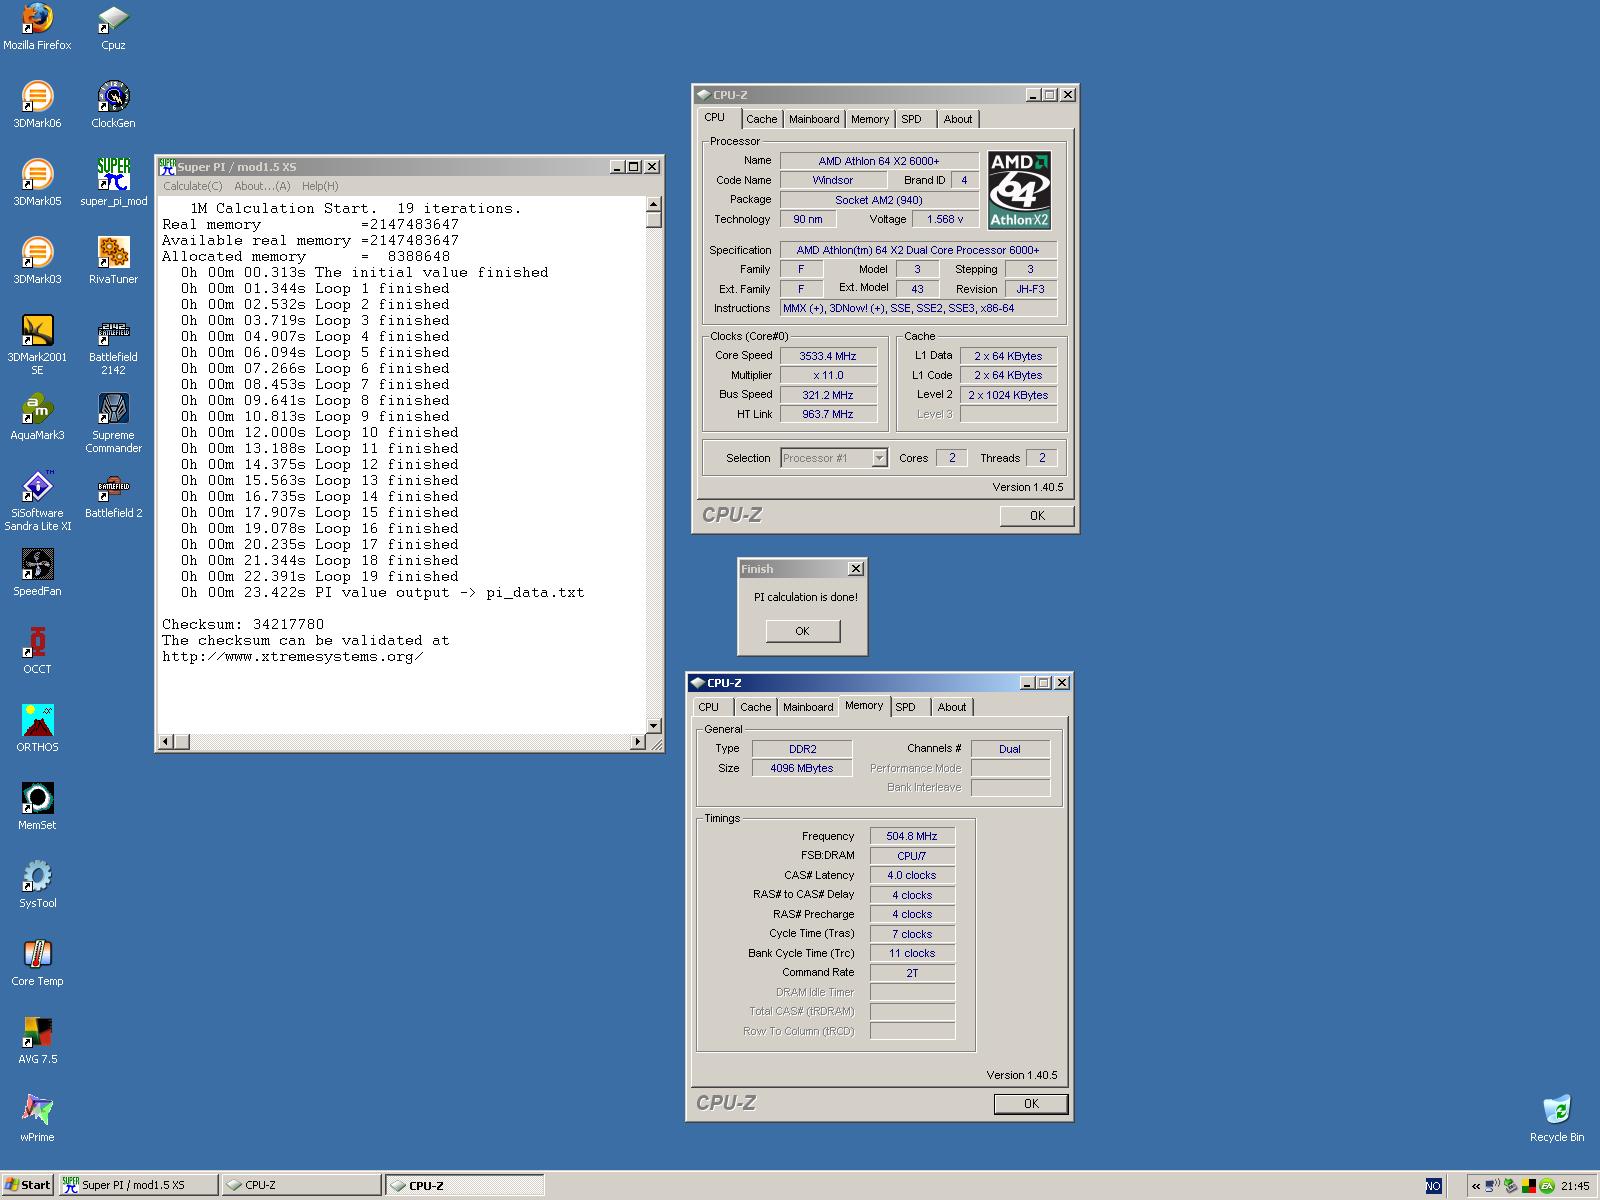The height and width of the screenshot is (1200, 1600).
Task: Open AquaMark3 desktop icon
Action: [x=37, y=417]
